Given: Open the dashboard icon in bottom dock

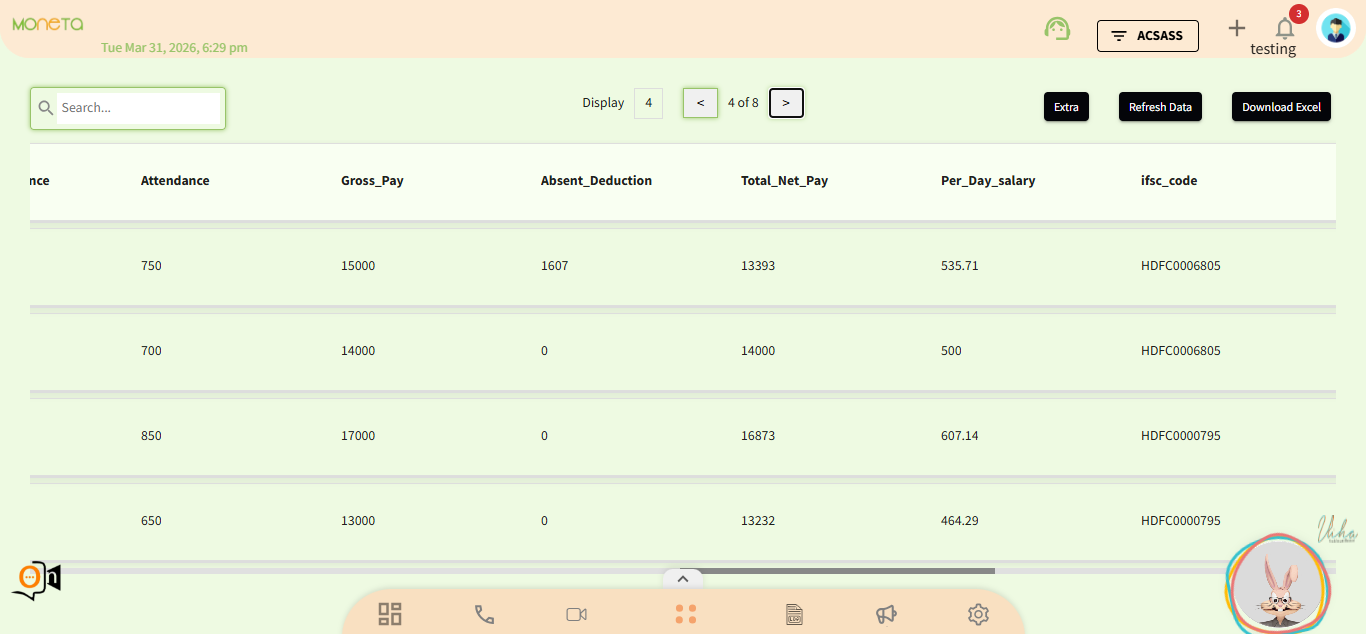Looking at the screenshot, I should 390,614.
